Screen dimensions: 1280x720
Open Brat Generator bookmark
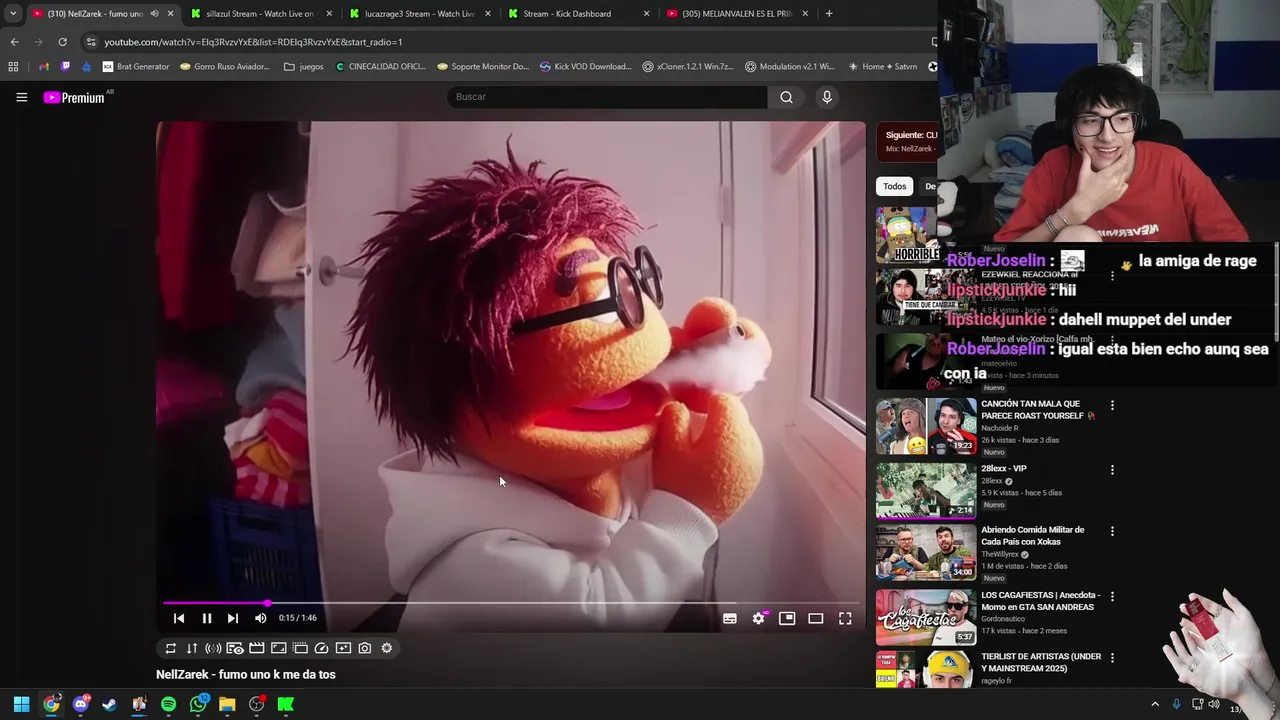(136, 67)
